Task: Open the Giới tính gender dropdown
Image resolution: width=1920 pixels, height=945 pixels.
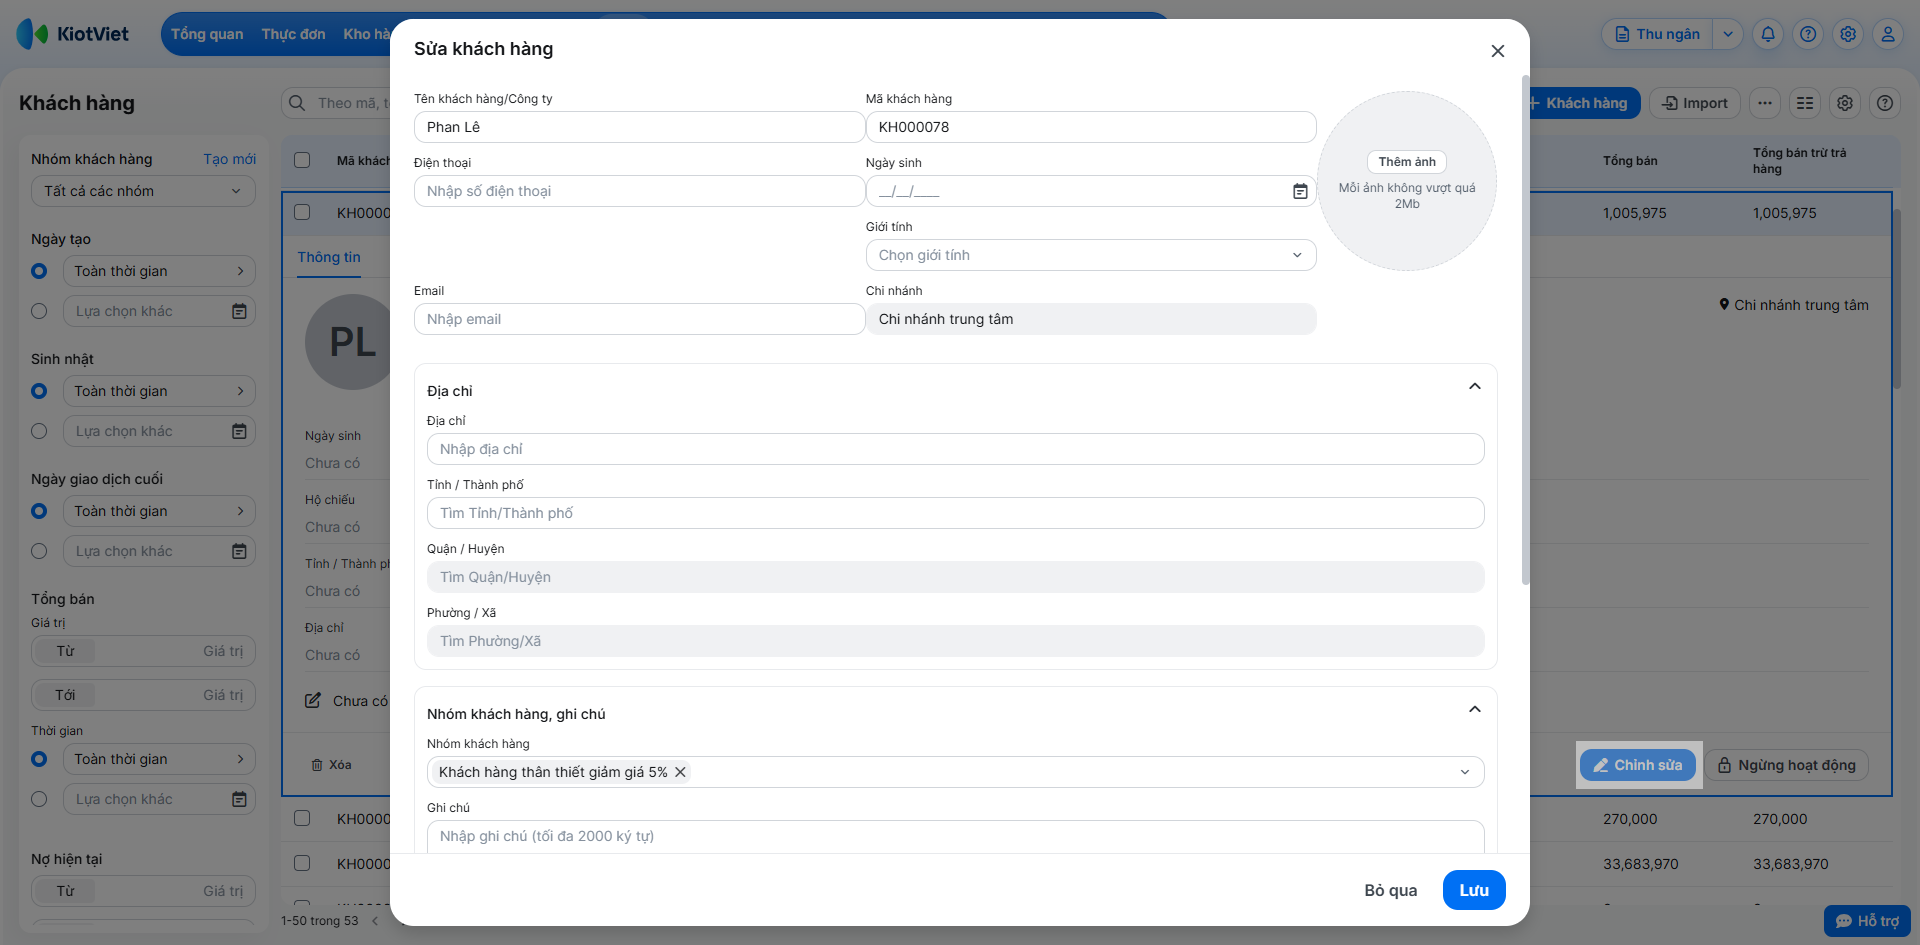Action: (x=1091, y=255)
